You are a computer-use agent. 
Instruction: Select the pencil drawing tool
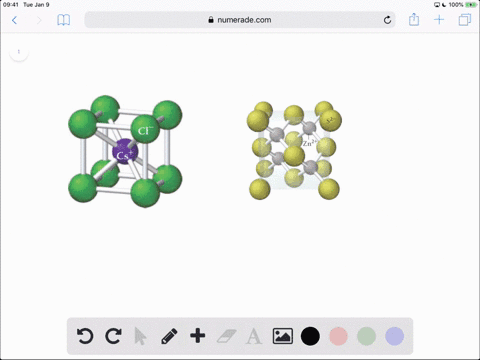[169, 336]
